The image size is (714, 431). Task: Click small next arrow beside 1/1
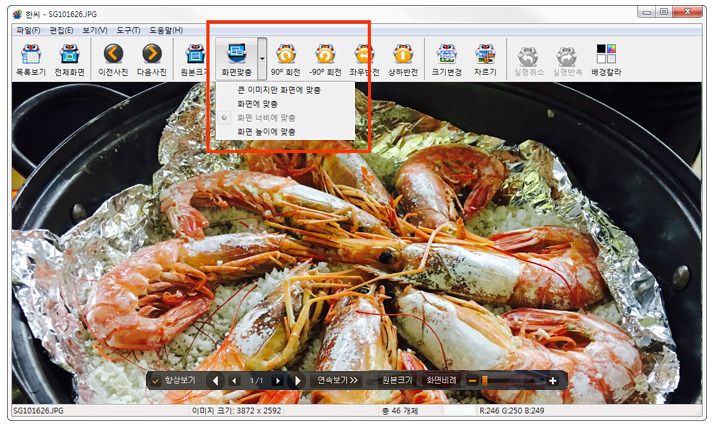(277, 380)
